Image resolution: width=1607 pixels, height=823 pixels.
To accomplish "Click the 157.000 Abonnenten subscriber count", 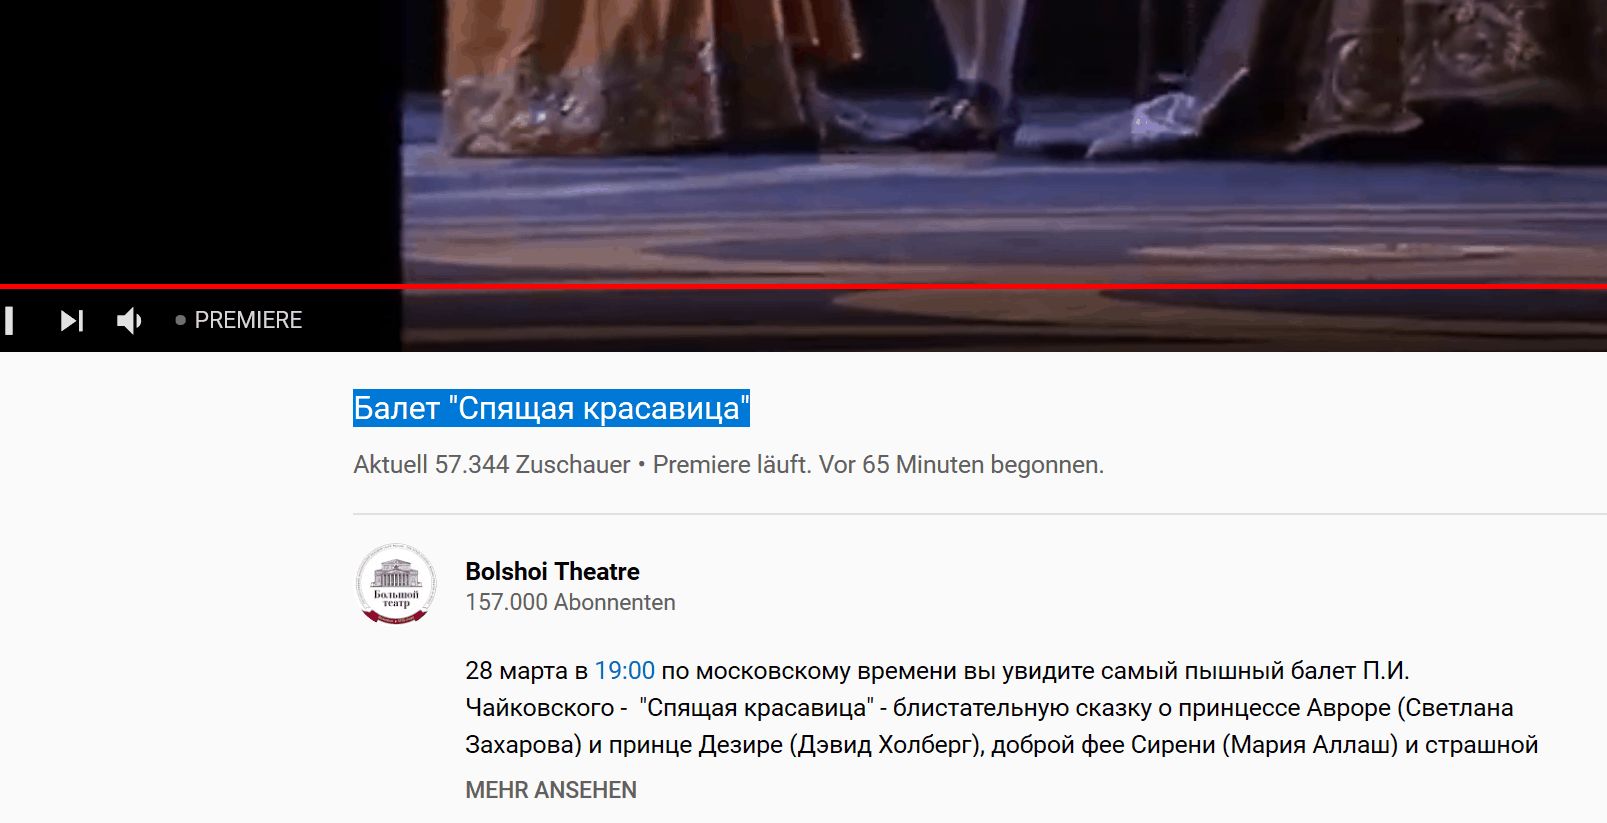I will [570, 602].
